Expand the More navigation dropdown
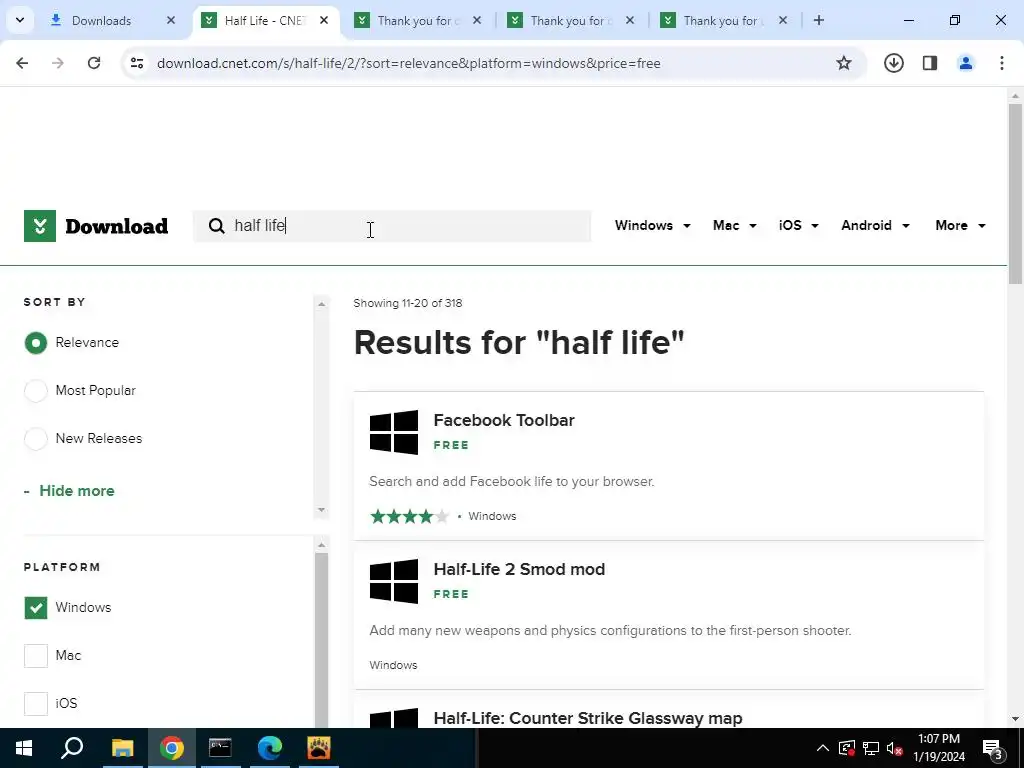 click(960, 225)
